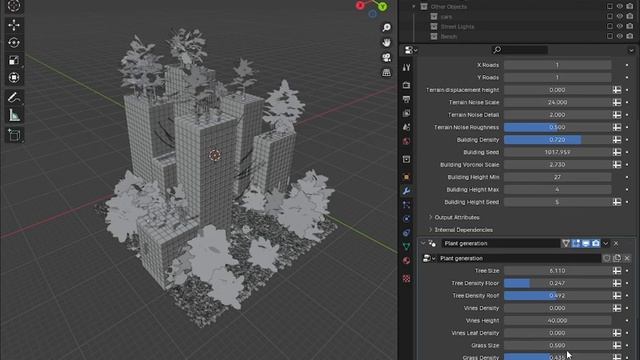Image resolution: width=640 pixels, height=360 pixels.
Task: Open the Collection properties tab
Action: (406, 159)
